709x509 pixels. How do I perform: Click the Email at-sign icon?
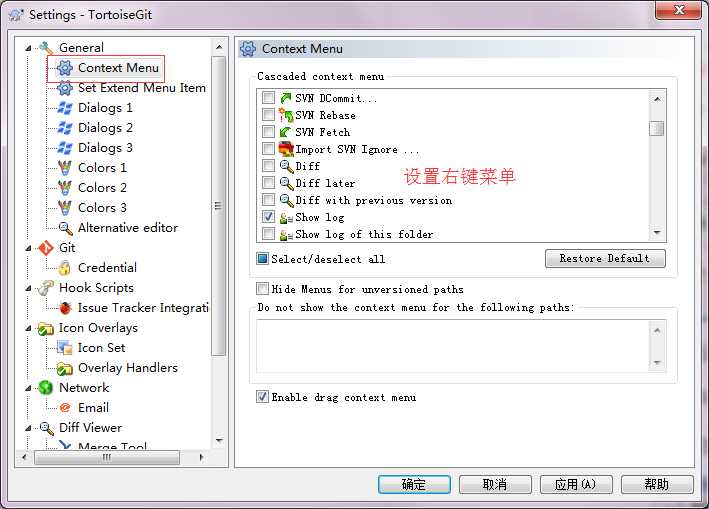pos(65,408)
